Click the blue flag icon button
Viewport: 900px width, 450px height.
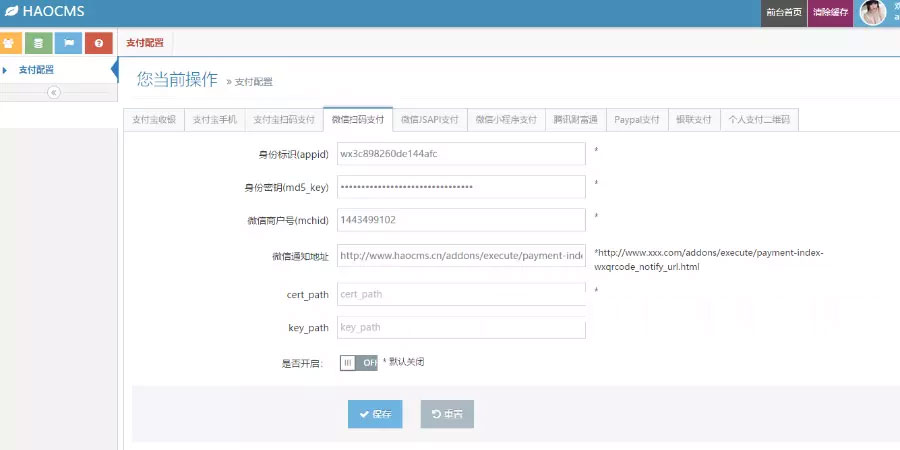click(x=68, y=43)
